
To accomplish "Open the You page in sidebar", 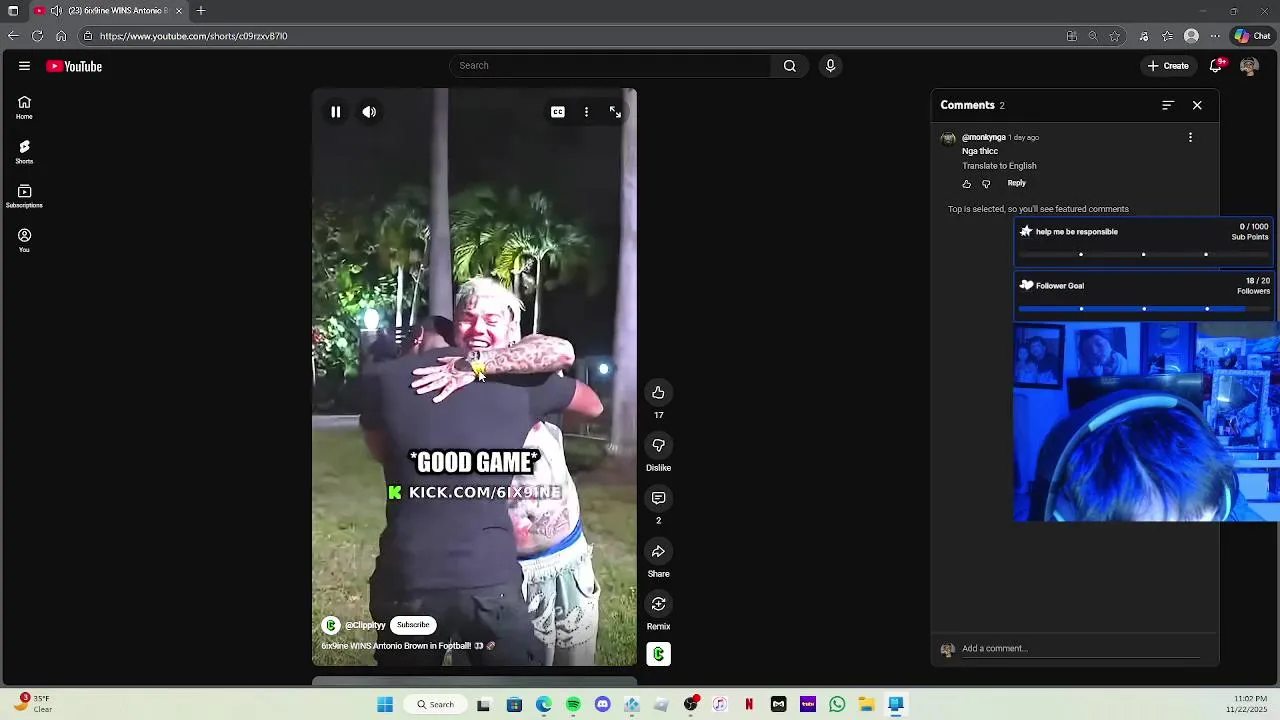I will click(x=24, y=240).
